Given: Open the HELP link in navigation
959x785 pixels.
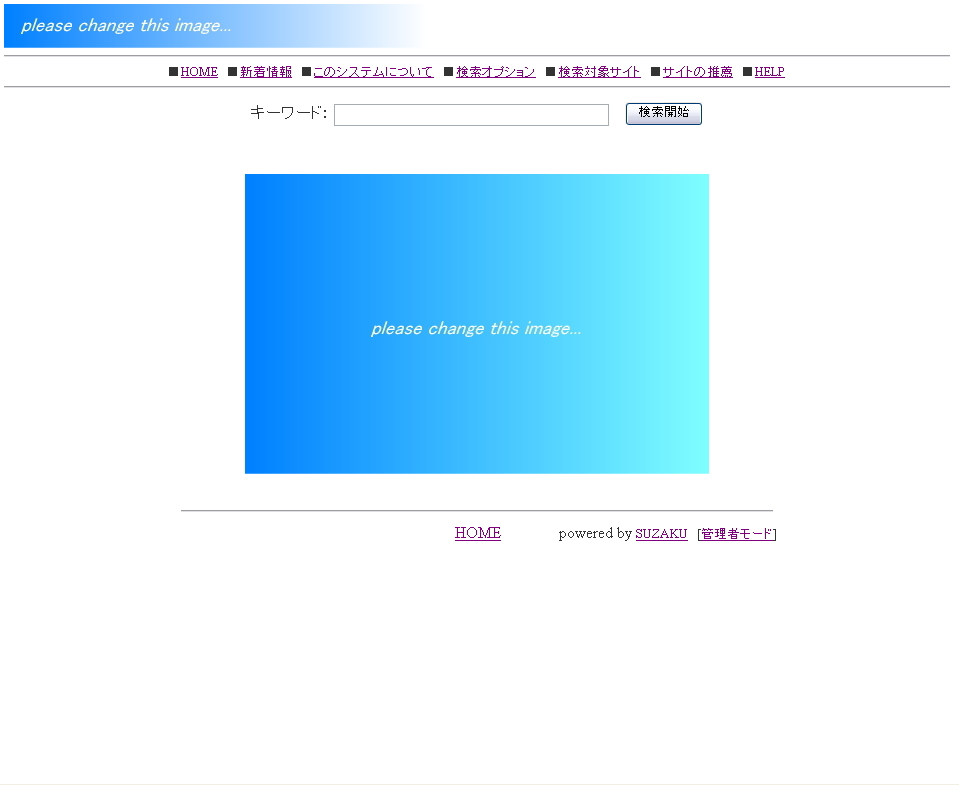Looking at the screenshot, I should tap(769, 72).
